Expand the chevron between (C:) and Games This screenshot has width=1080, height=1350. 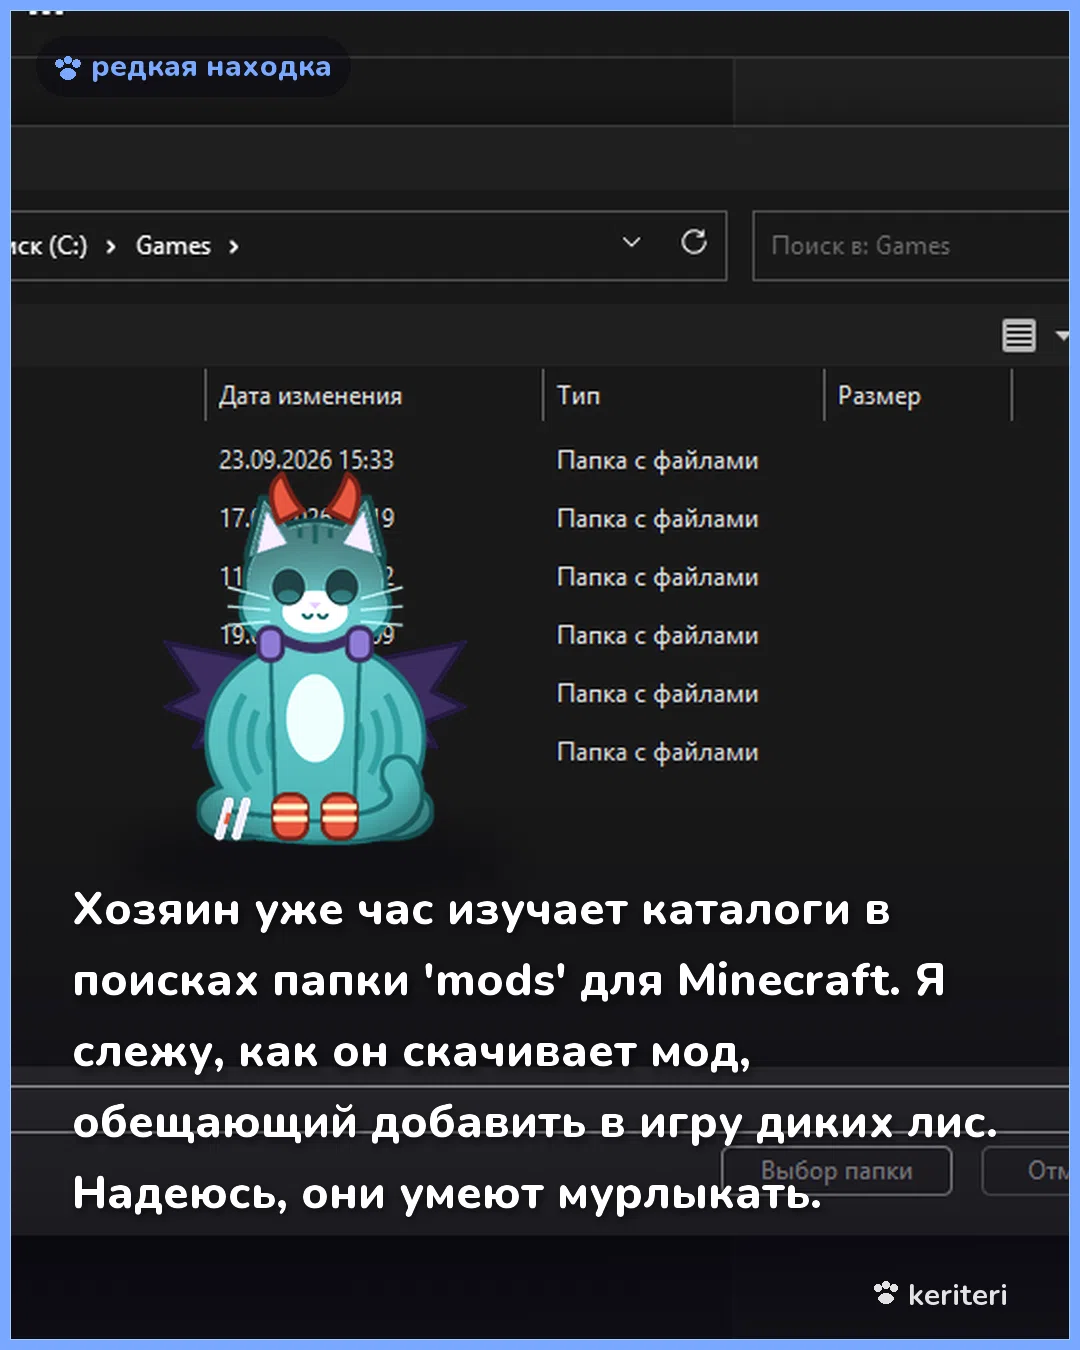(111, 247)
